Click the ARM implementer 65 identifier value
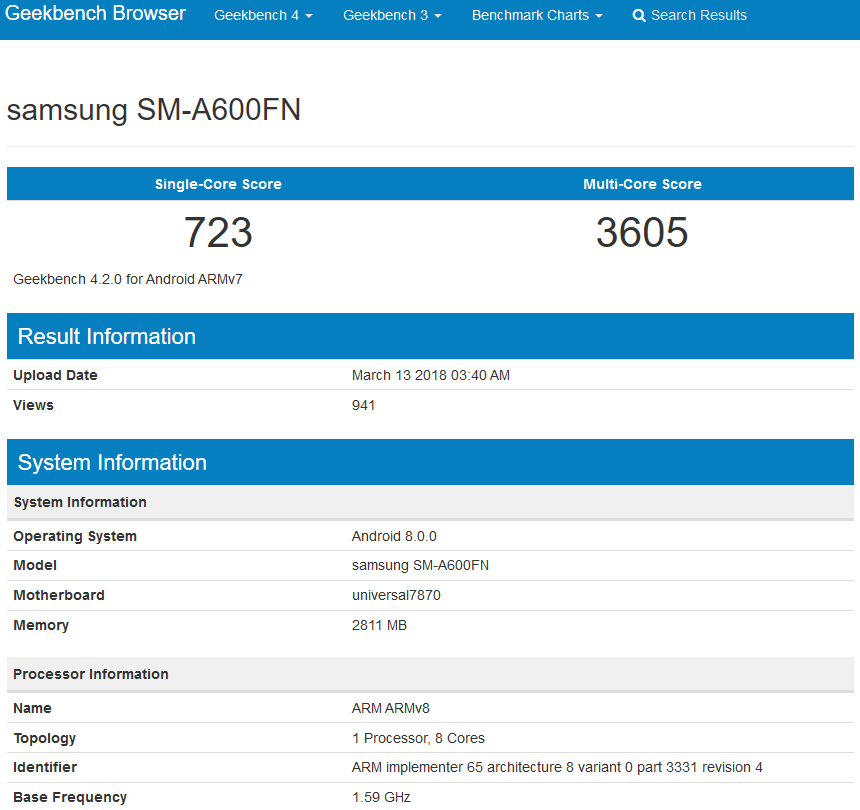Viewport: 860px width, 810px height. pos(557,767)
